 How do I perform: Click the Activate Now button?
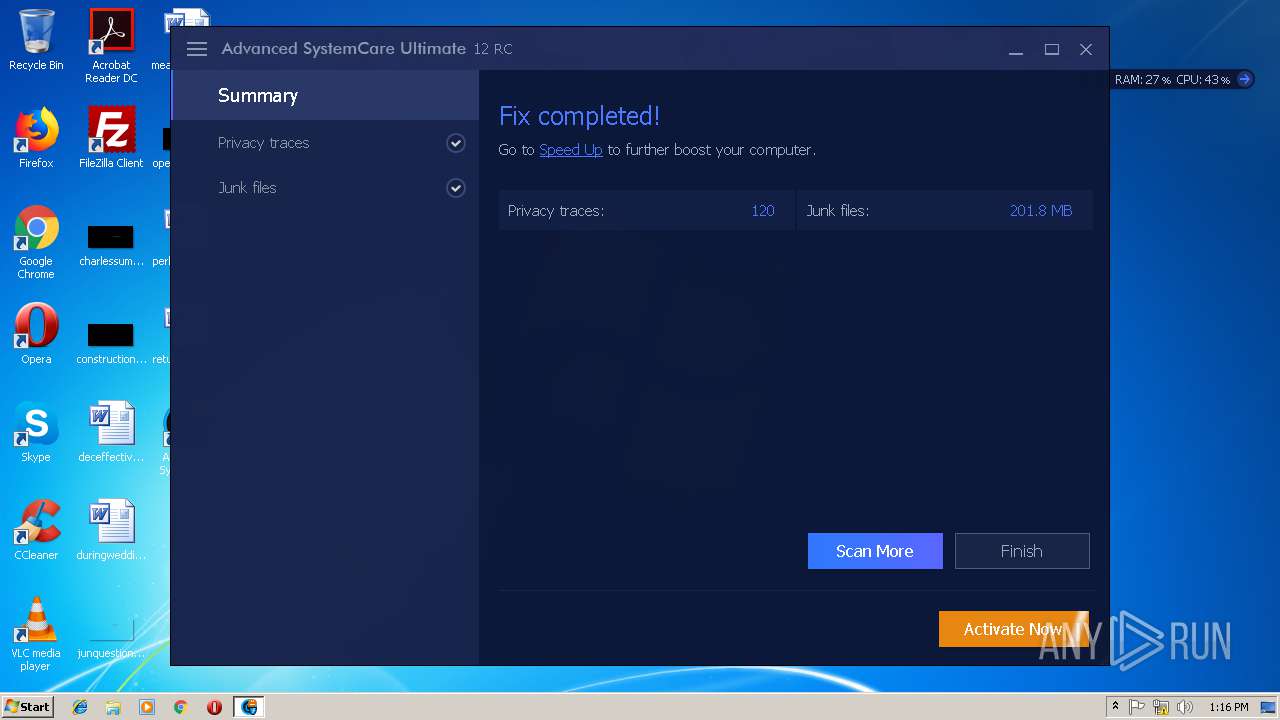[x=1013, y=629]
